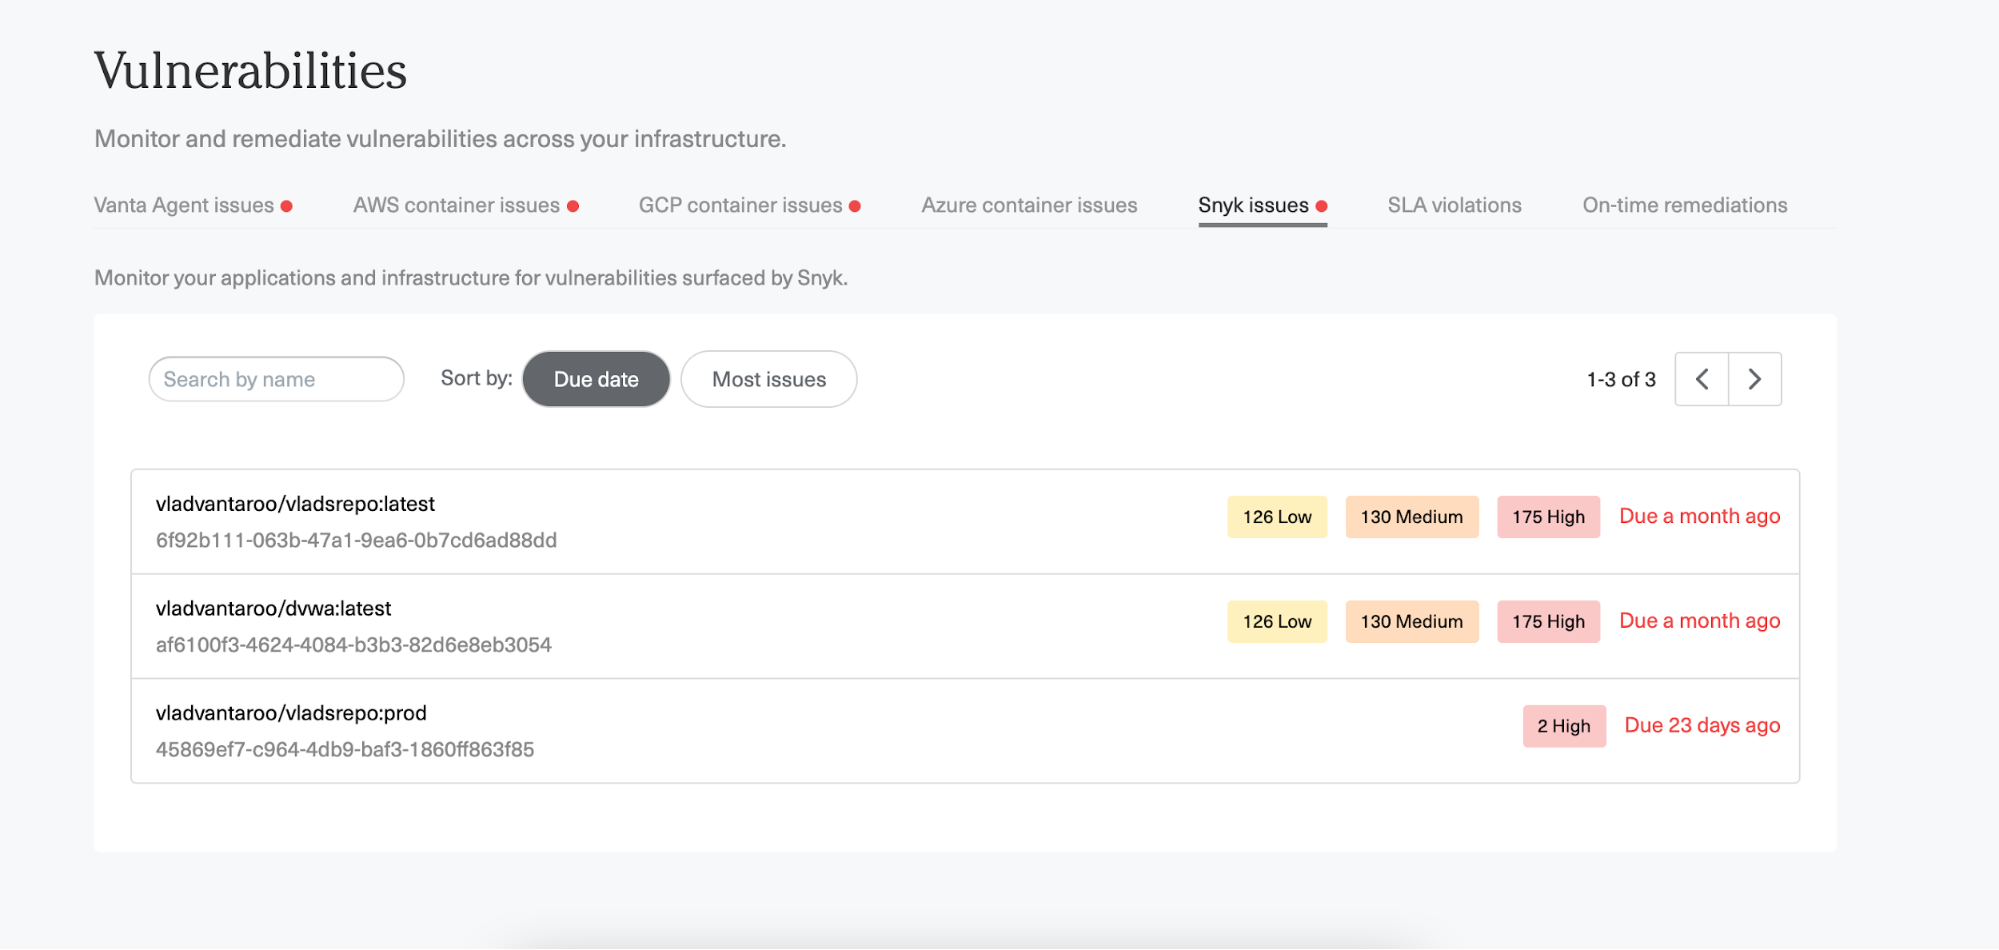Click the 2 High badge for vladsrepo:prod

pos(1564,726)
